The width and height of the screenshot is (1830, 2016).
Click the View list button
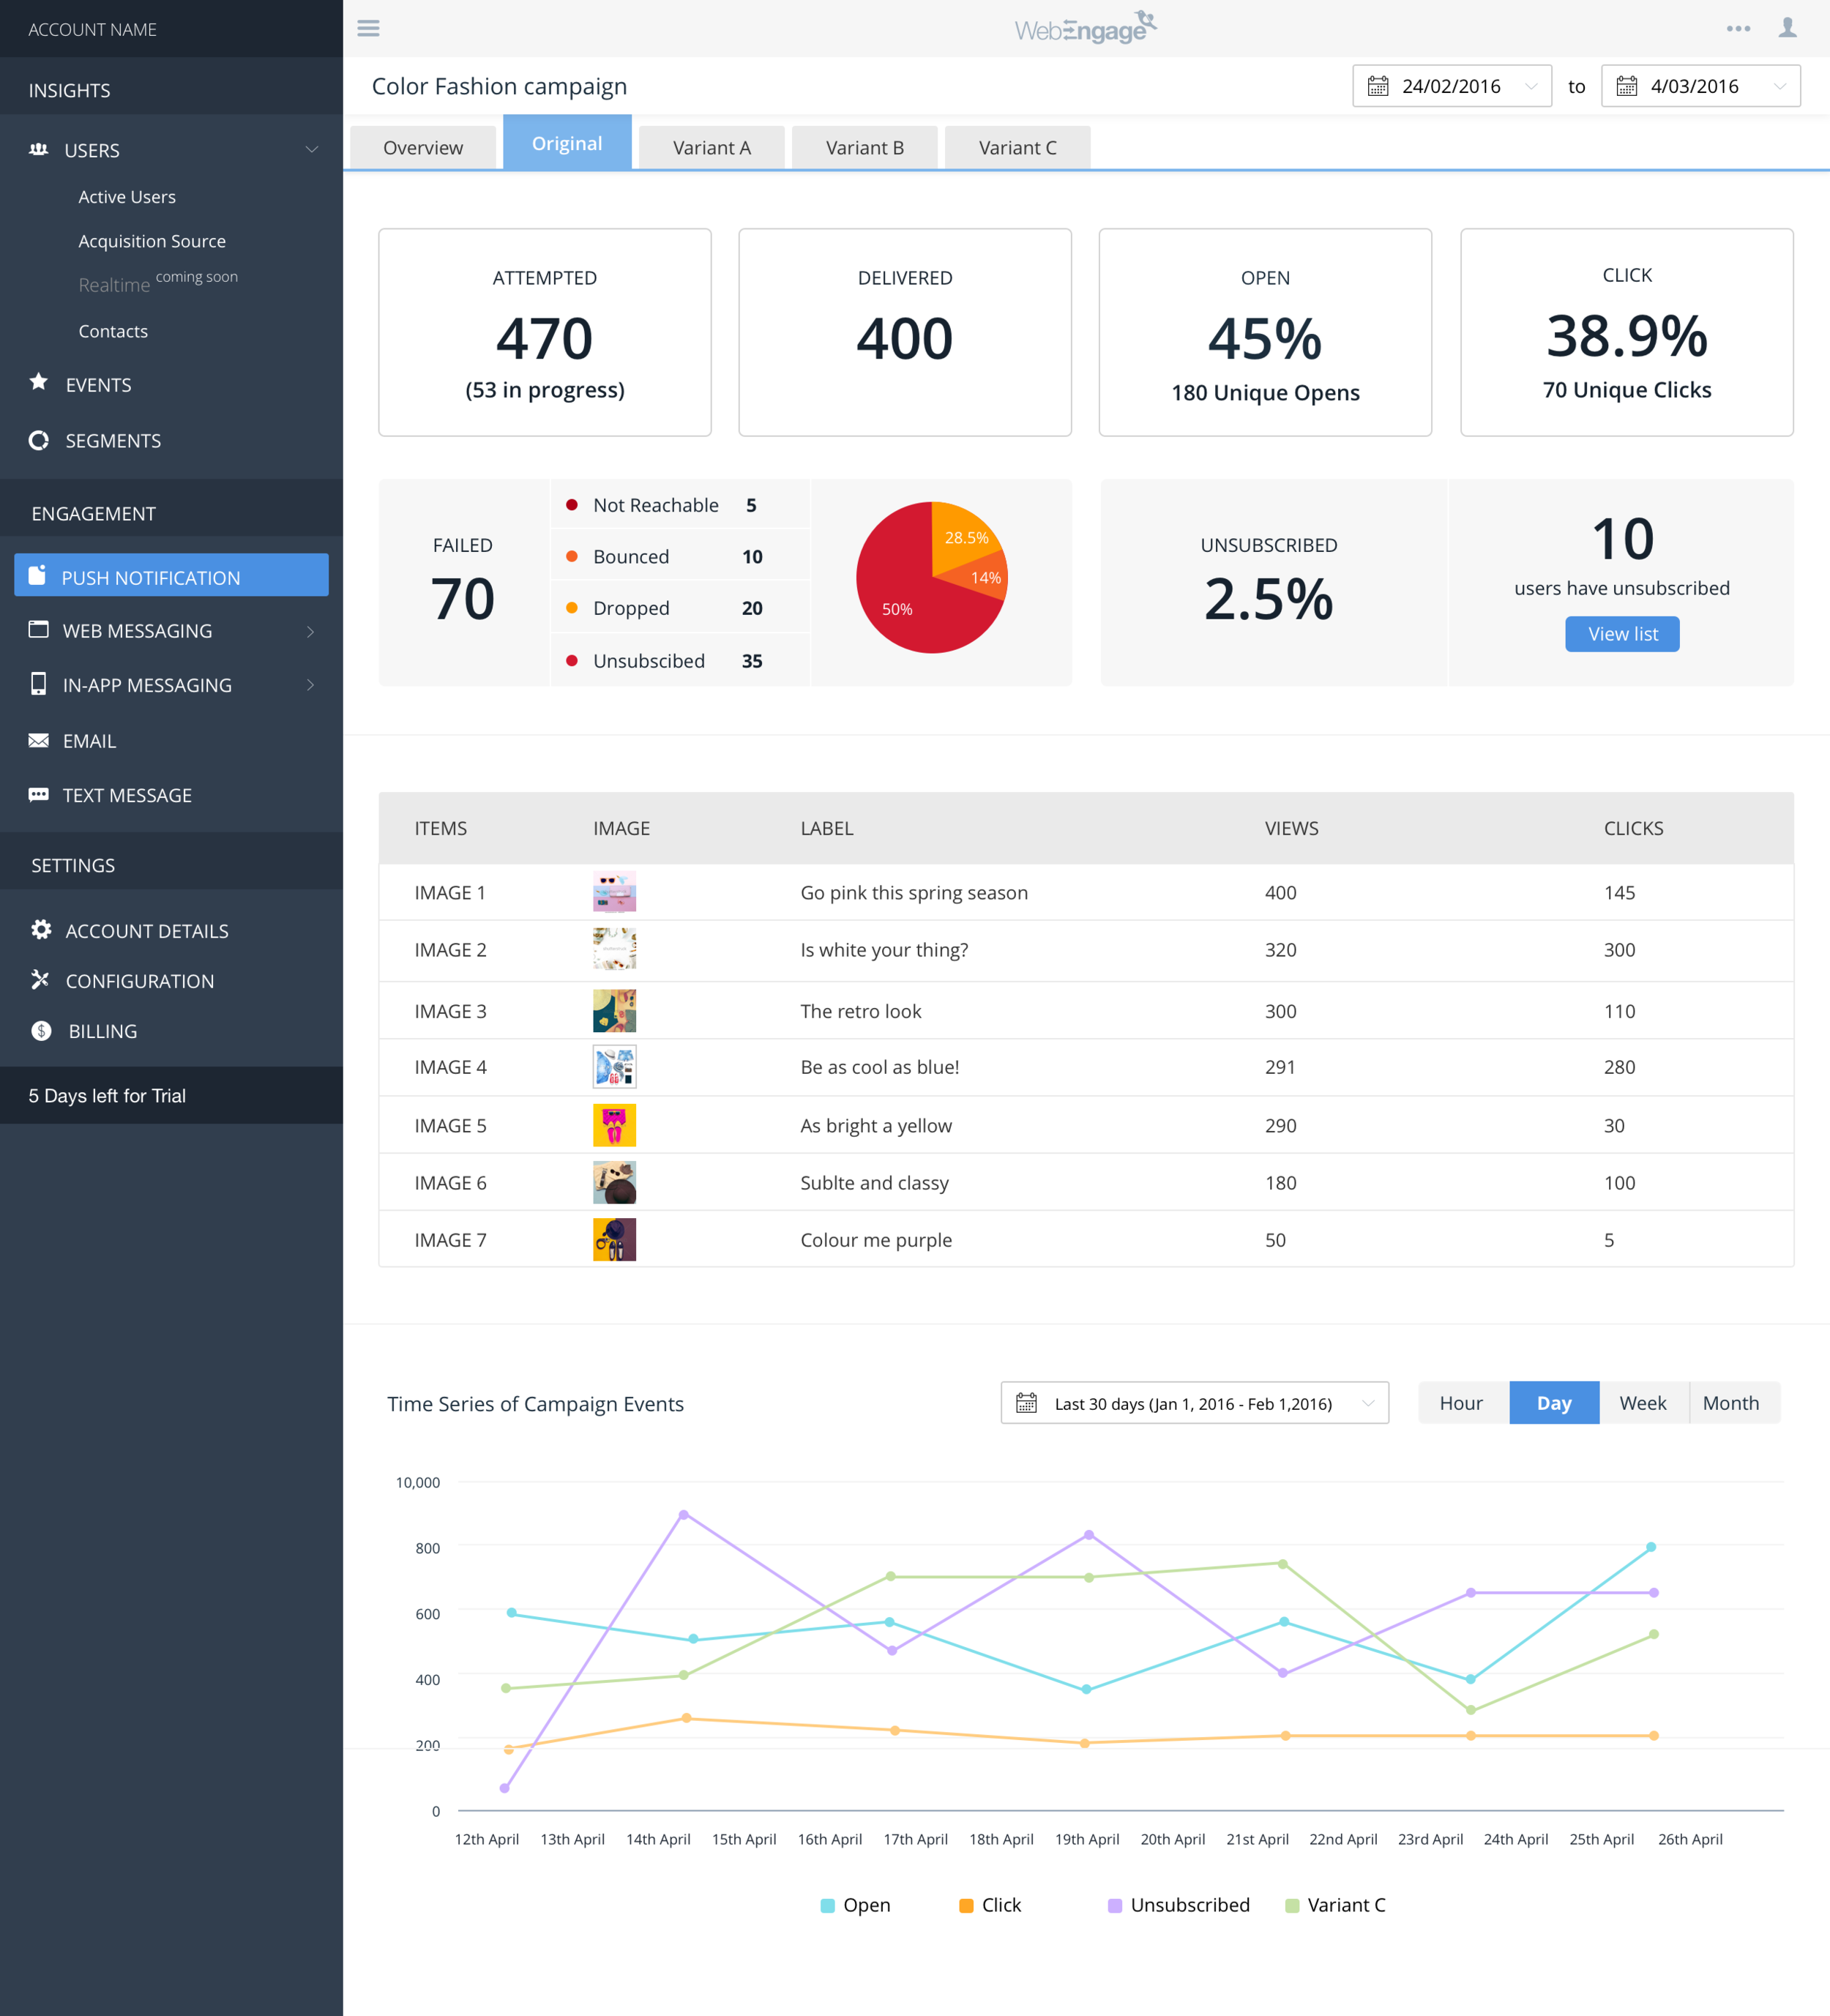pos(1621,634)
